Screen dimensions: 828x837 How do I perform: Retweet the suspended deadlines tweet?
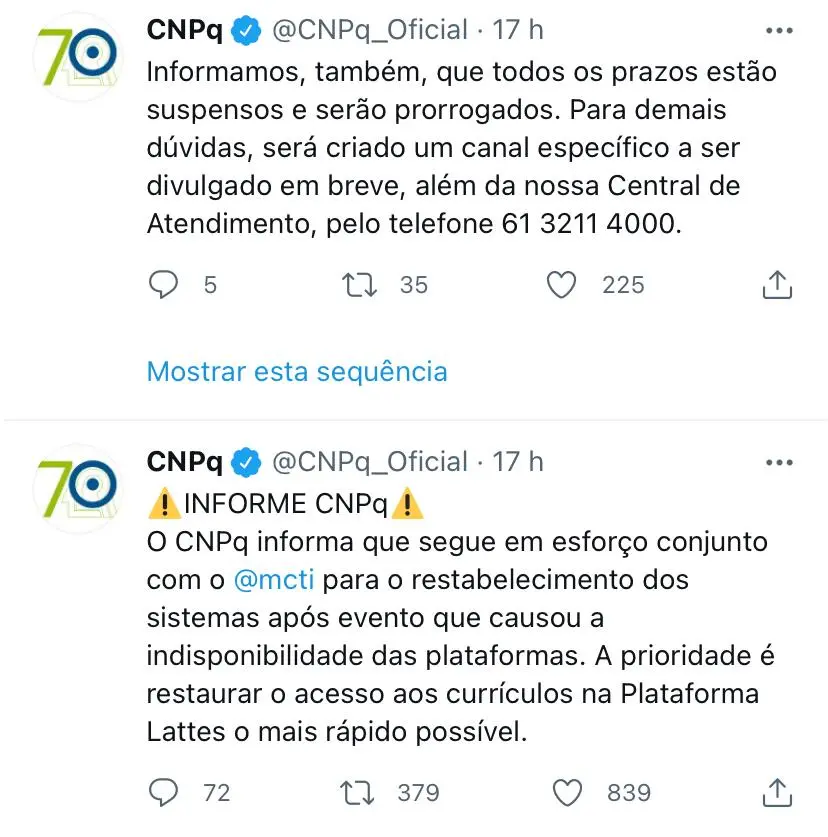(x=357, y=284)
